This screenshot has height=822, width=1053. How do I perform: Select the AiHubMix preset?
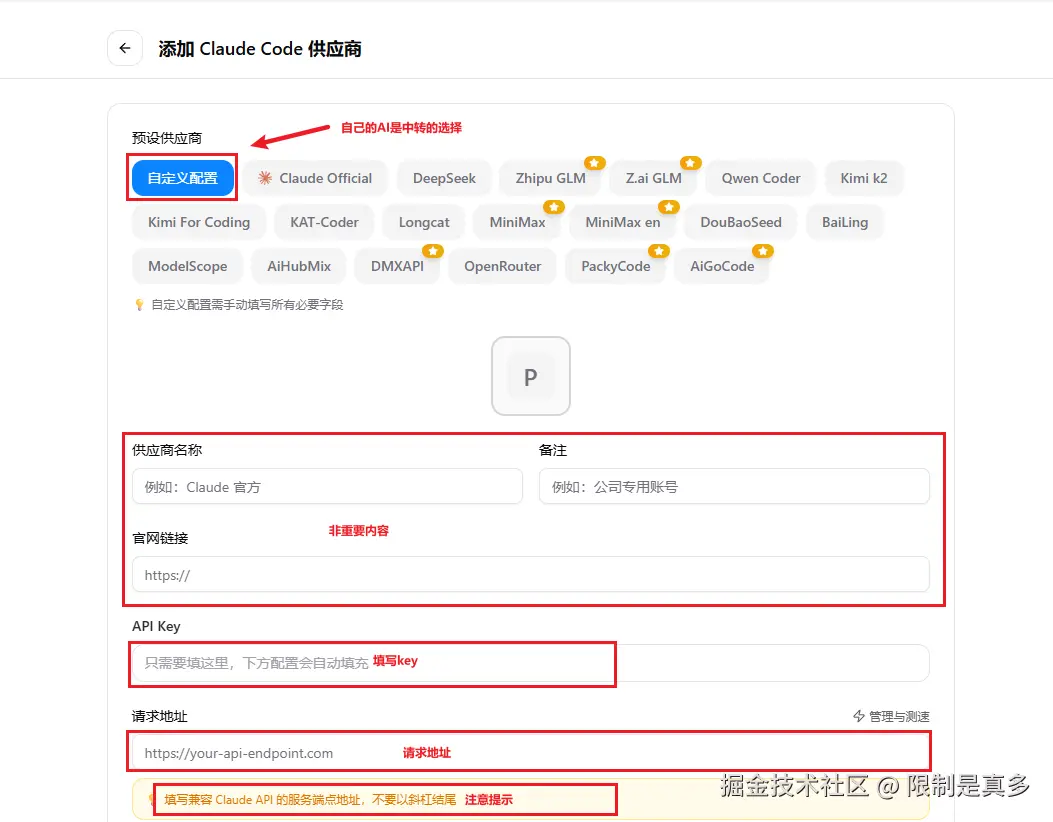pos(299,266)
